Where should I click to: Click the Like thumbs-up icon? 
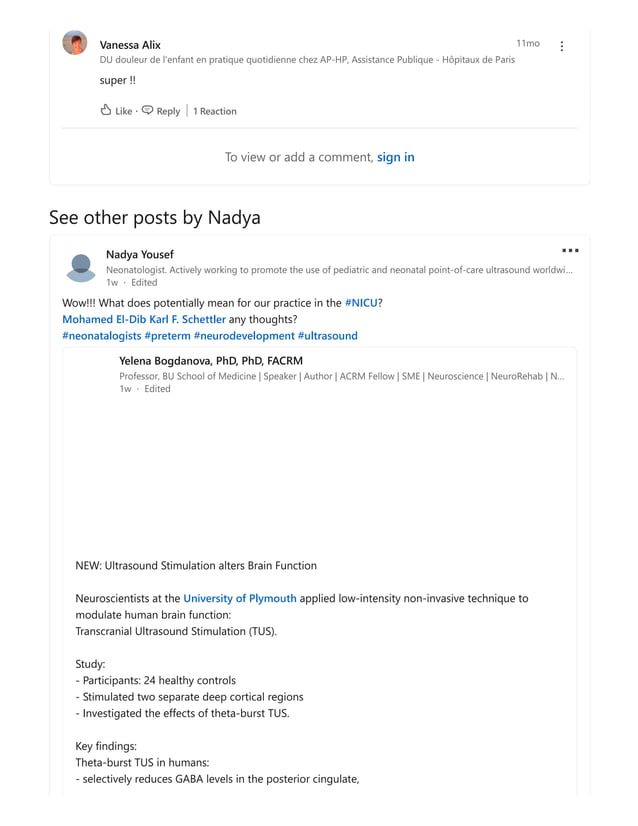(x=106, y=110)
